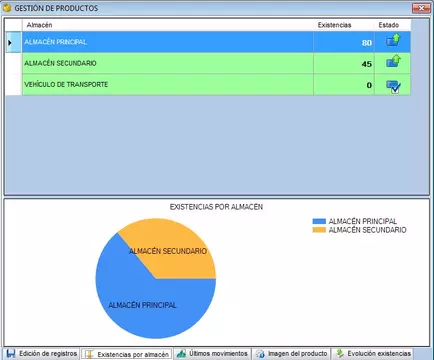Click the checkmark status icon for Vehículo de Transporte
The height and width of the screenshot is (360, 434).
pos(393,86)
